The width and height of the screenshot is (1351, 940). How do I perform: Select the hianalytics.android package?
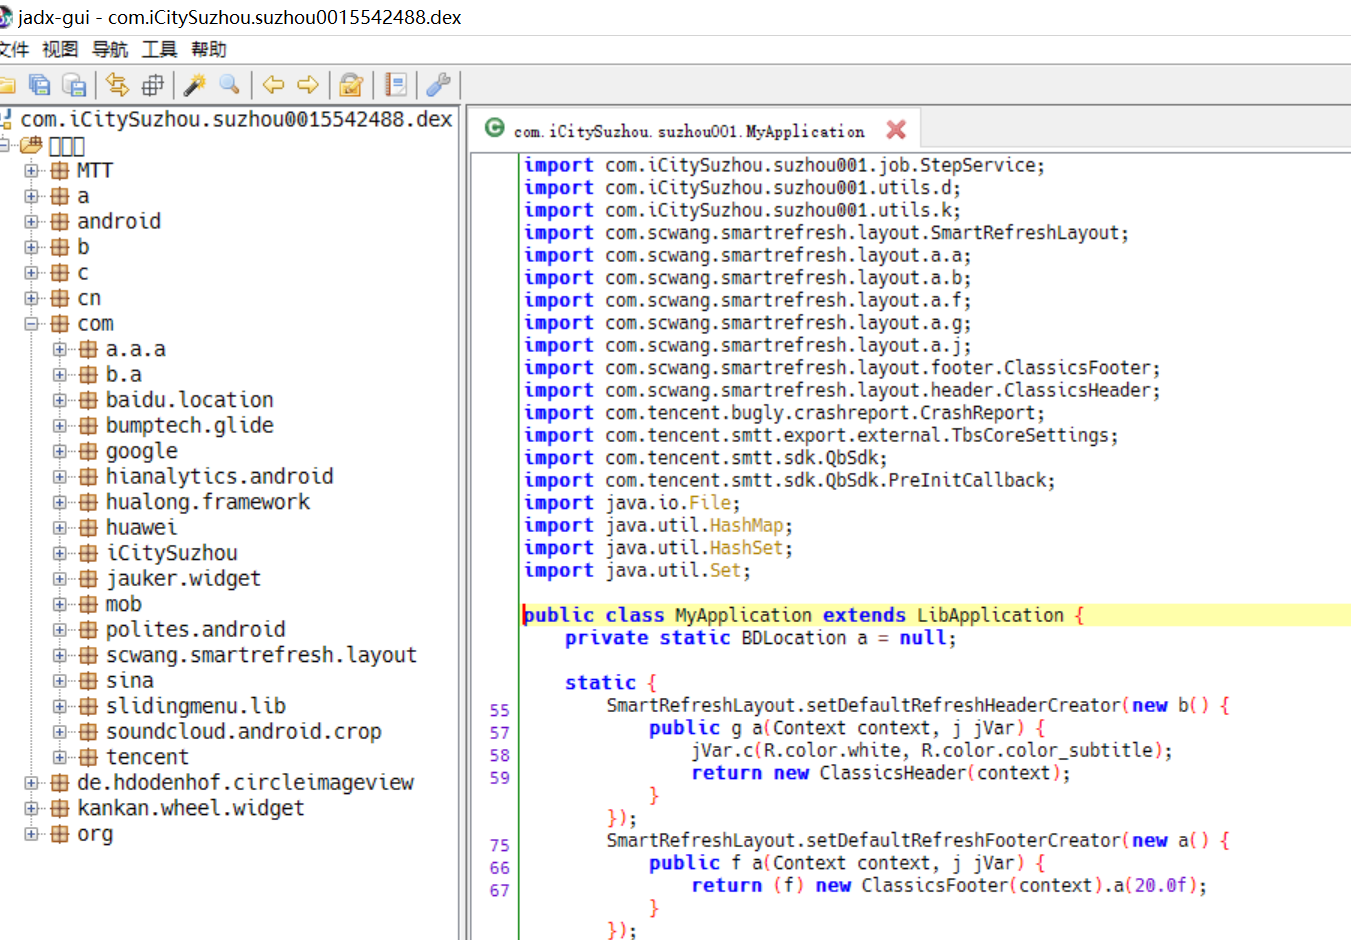coord(220,477)
